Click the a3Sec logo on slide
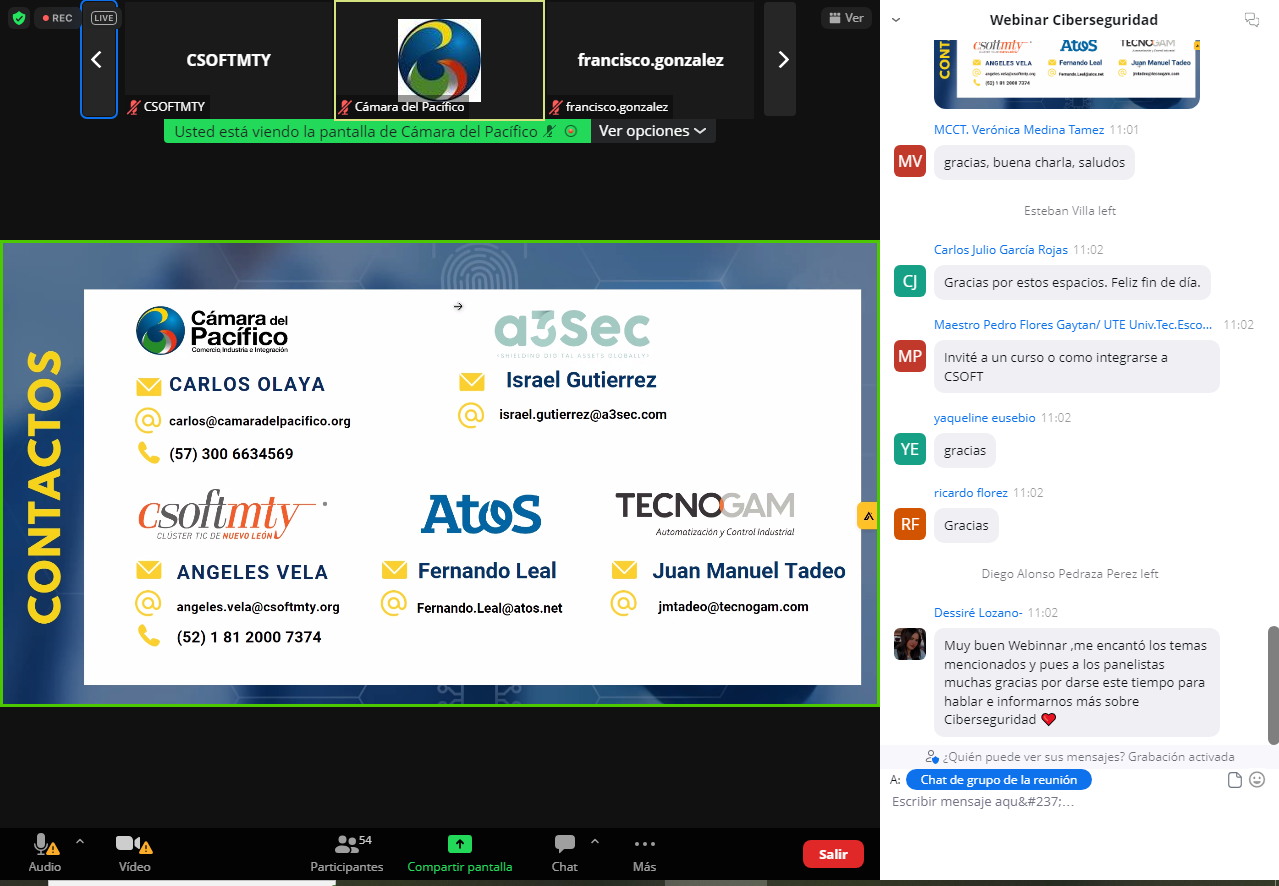Screen dimensions: 1279x886 [573, 334]
